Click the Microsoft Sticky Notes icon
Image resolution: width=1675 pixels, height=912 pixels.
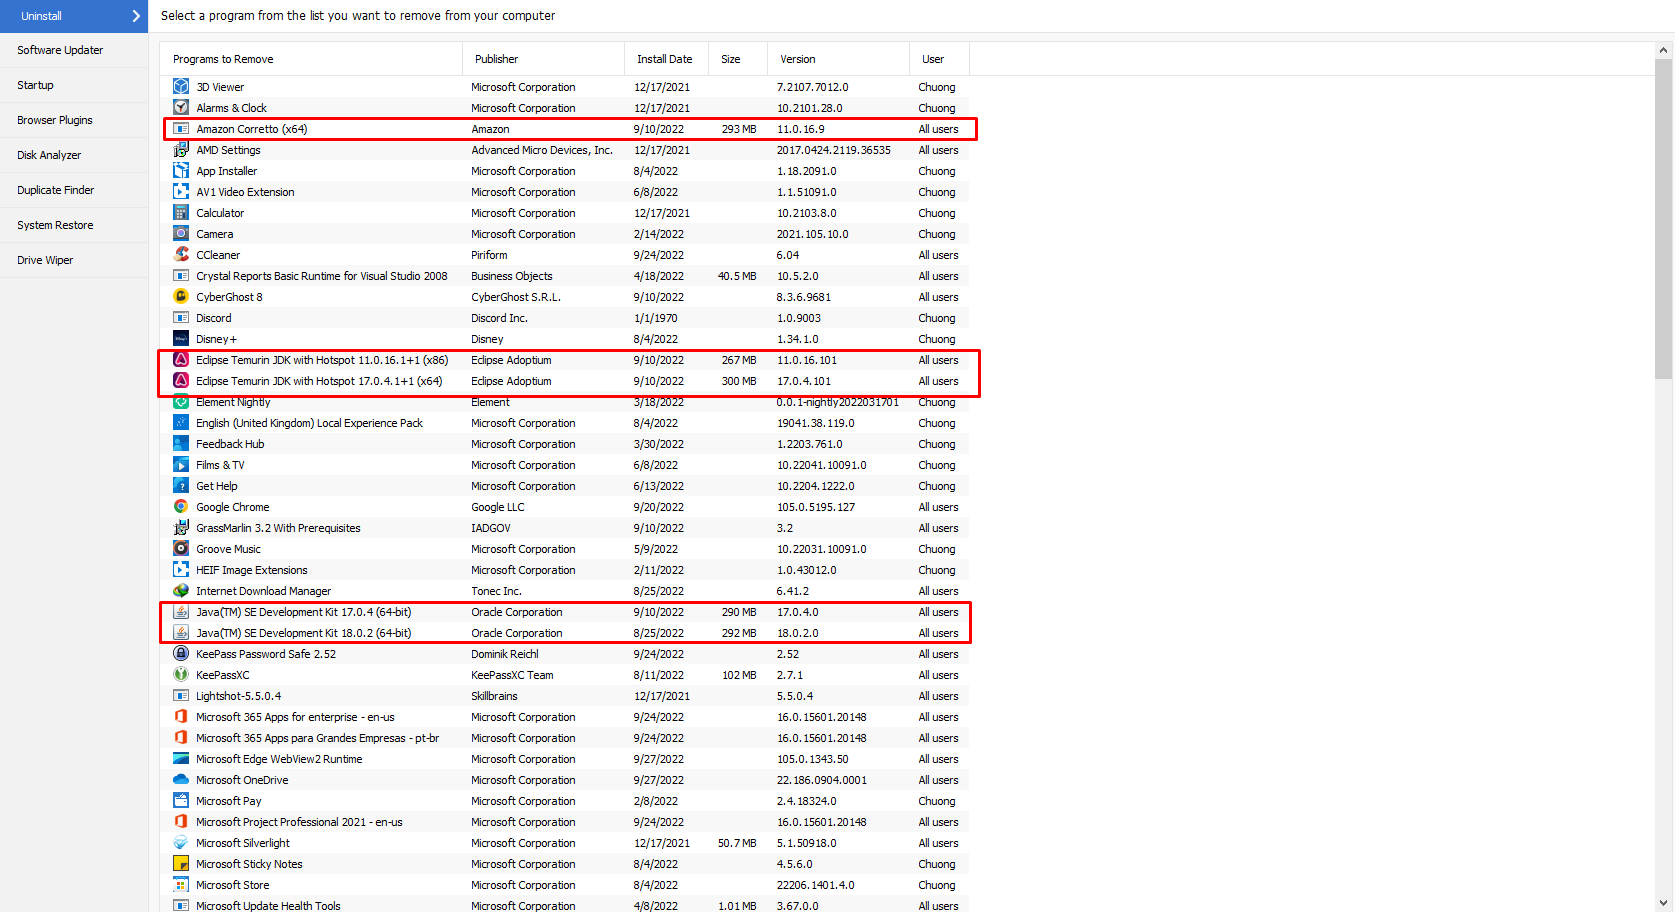pos(181,864)
